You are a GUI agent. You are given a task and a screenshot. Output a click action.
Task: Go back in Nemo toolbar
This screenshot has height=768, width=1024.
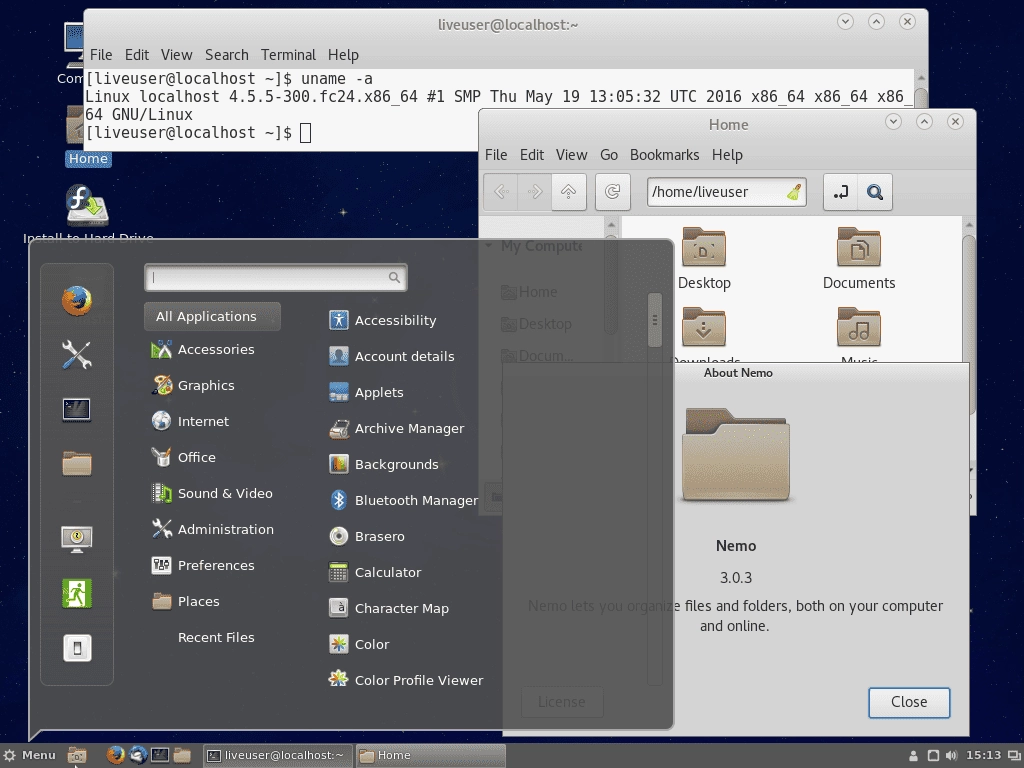pyautogui.click(x=501, y=192)
